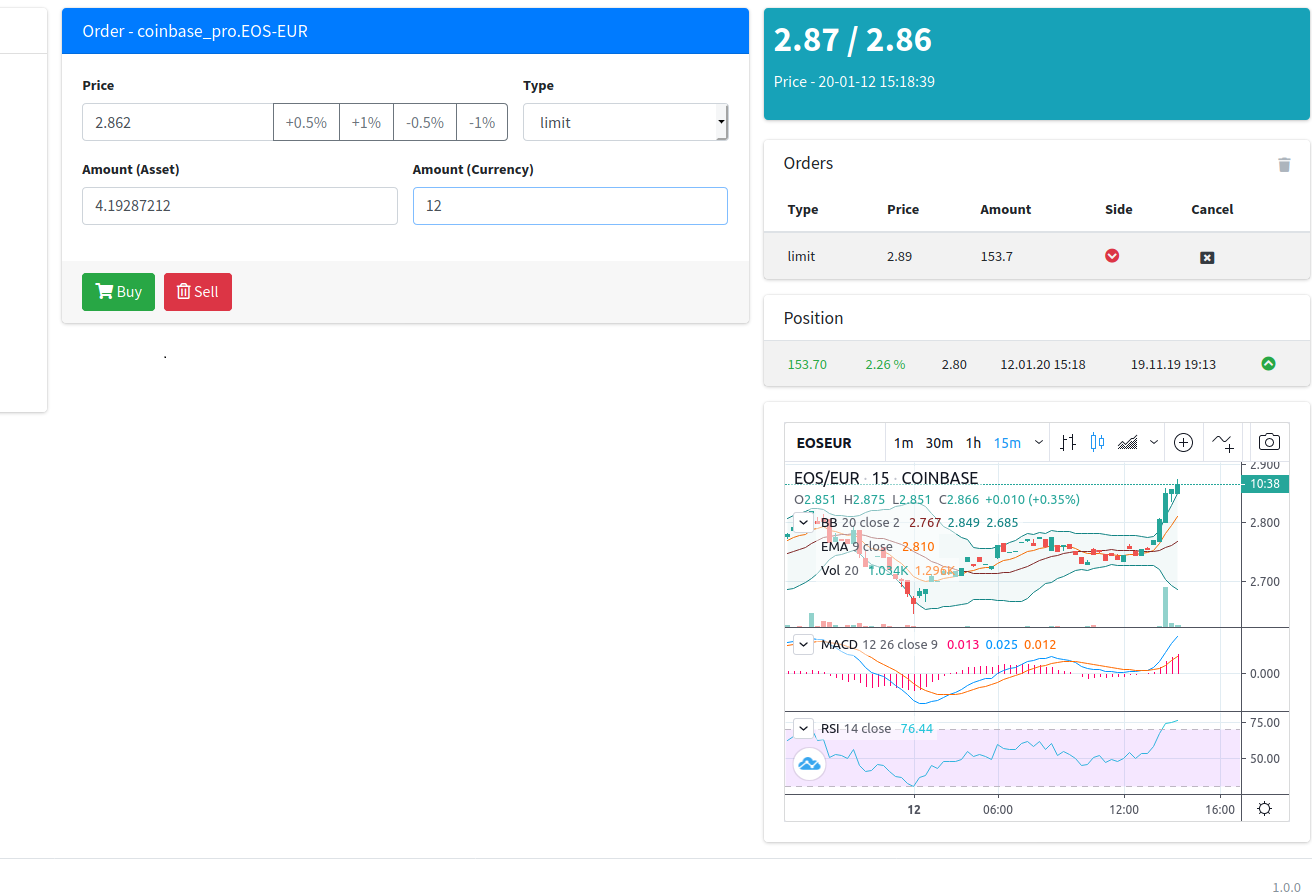Click the green Buy button
Viewport: 1312px width, 895px height.
pyautogui.click(x=118, y=292)
